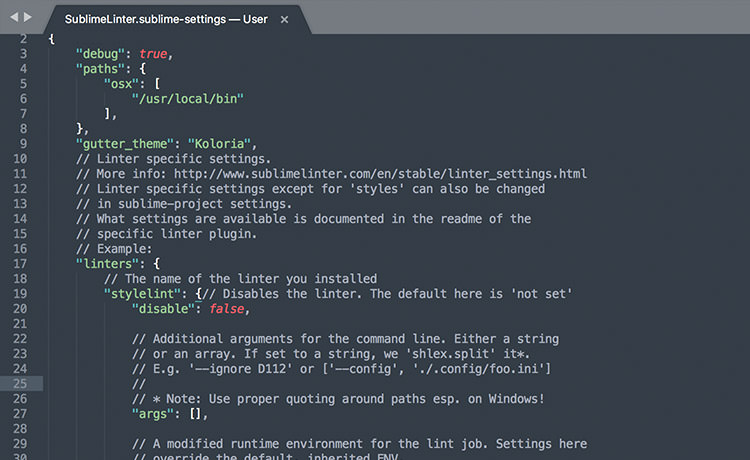The height and width of the screenshot is (460, 750).
Task: Click the sublimelinter.com URL in the comment
Action: click(380, 174)
